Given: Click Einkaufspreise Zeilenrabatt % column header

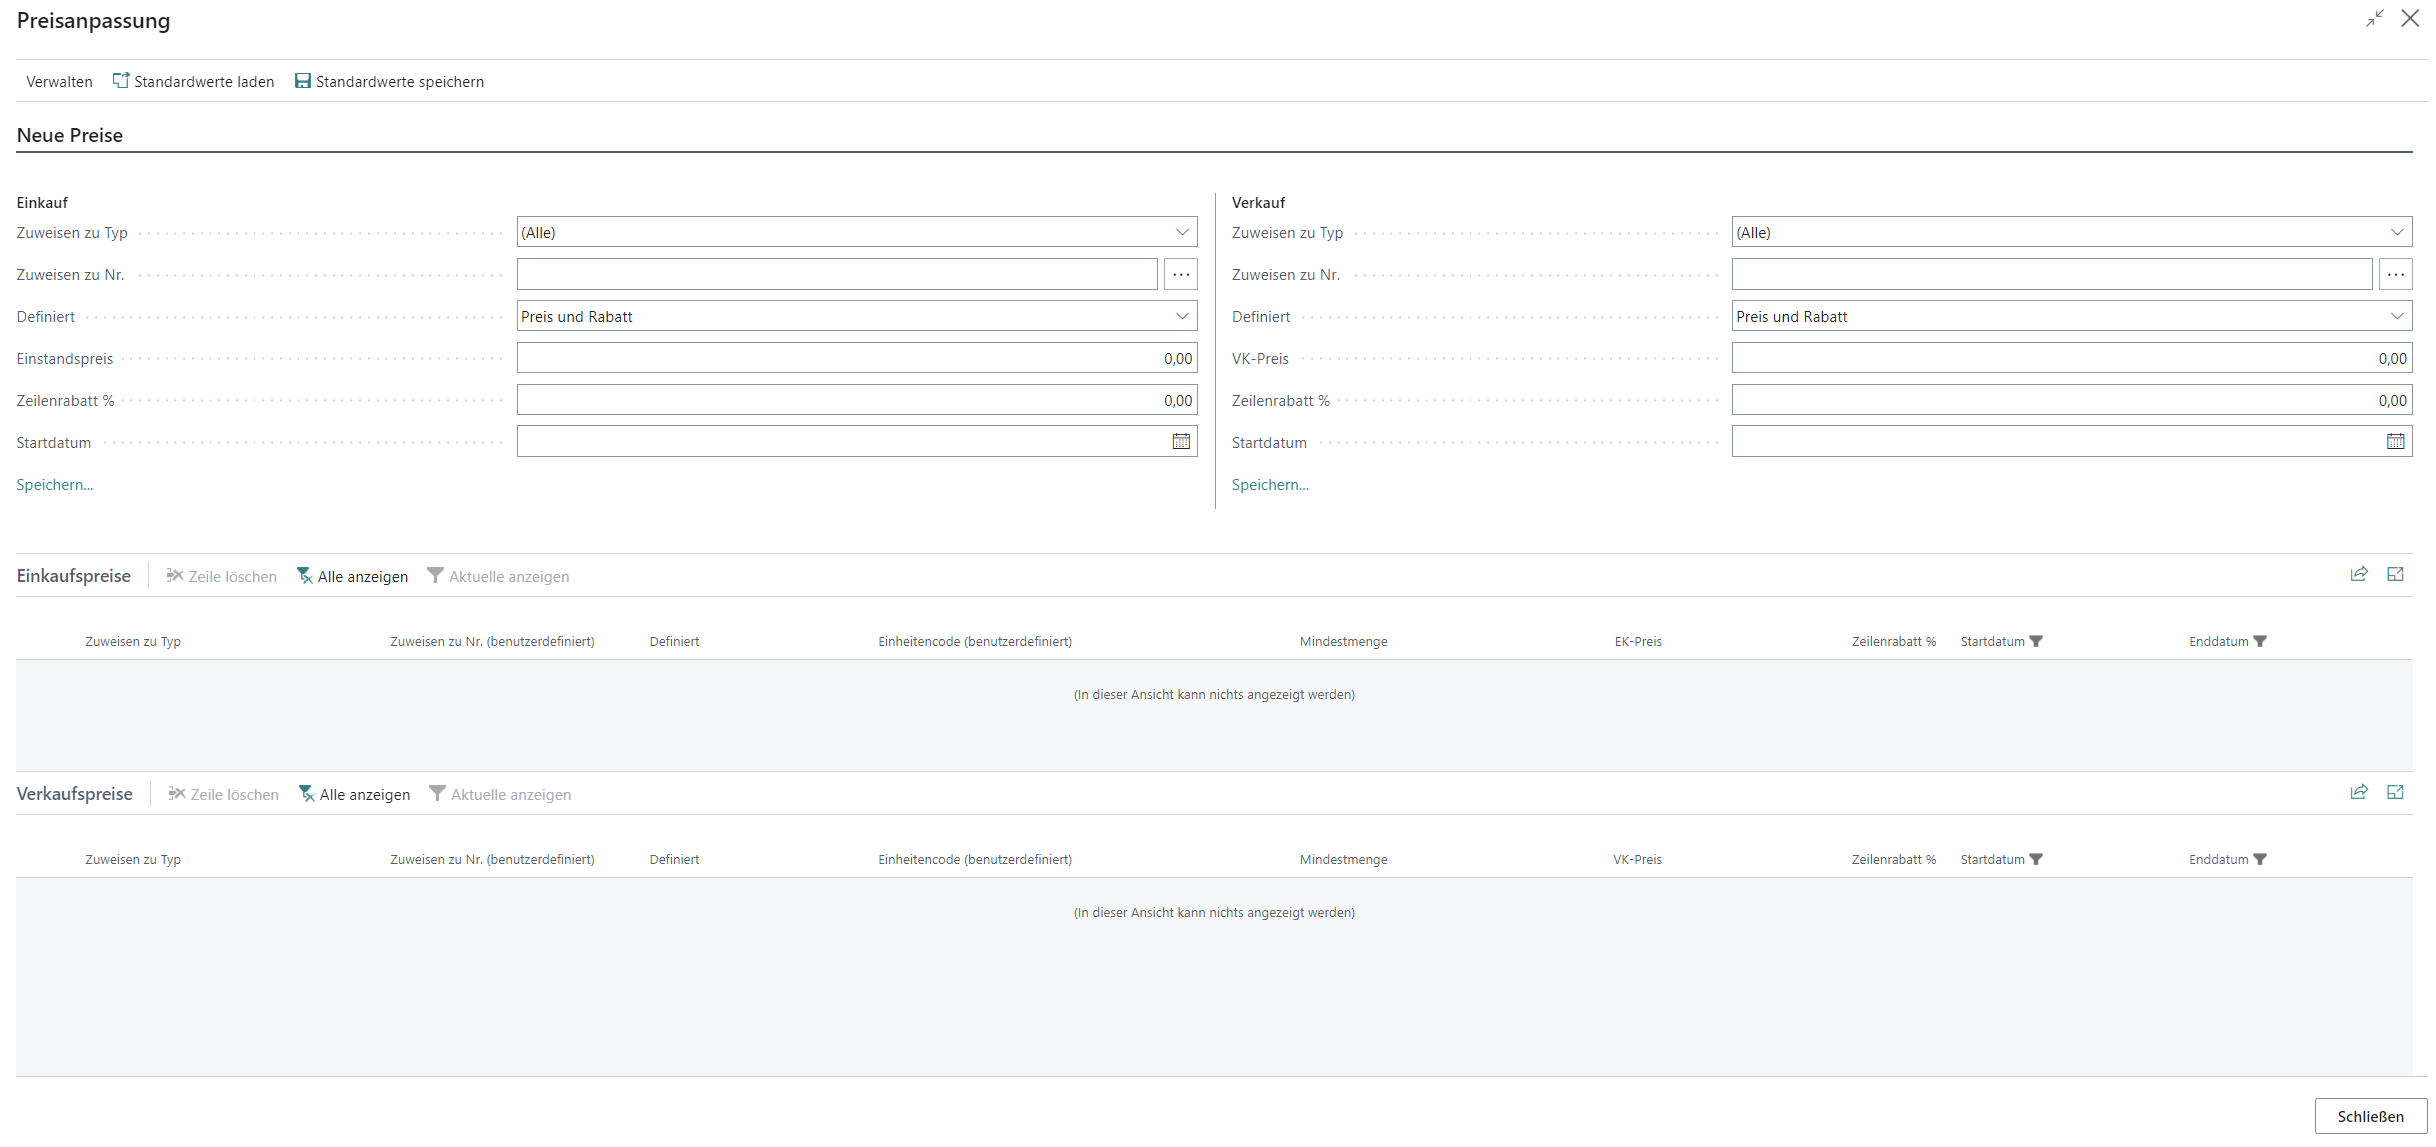Looking at the screenshot, I should pyautogui.click(x=1893, y=642).
